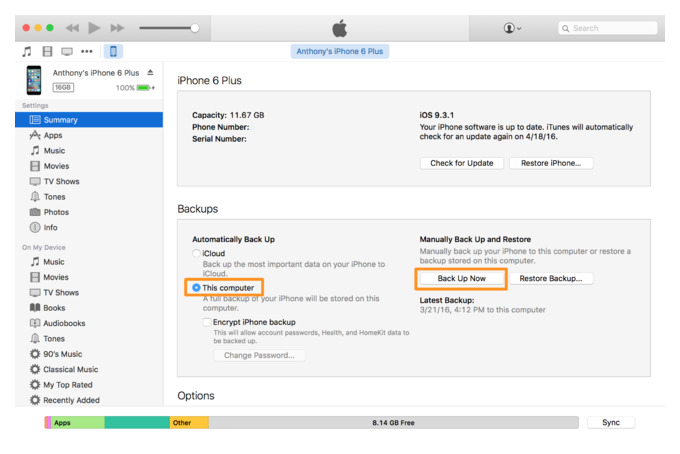The image size is (680, 454).
Task: Select iCloud backup radio button
Action: tap(196, 253)
